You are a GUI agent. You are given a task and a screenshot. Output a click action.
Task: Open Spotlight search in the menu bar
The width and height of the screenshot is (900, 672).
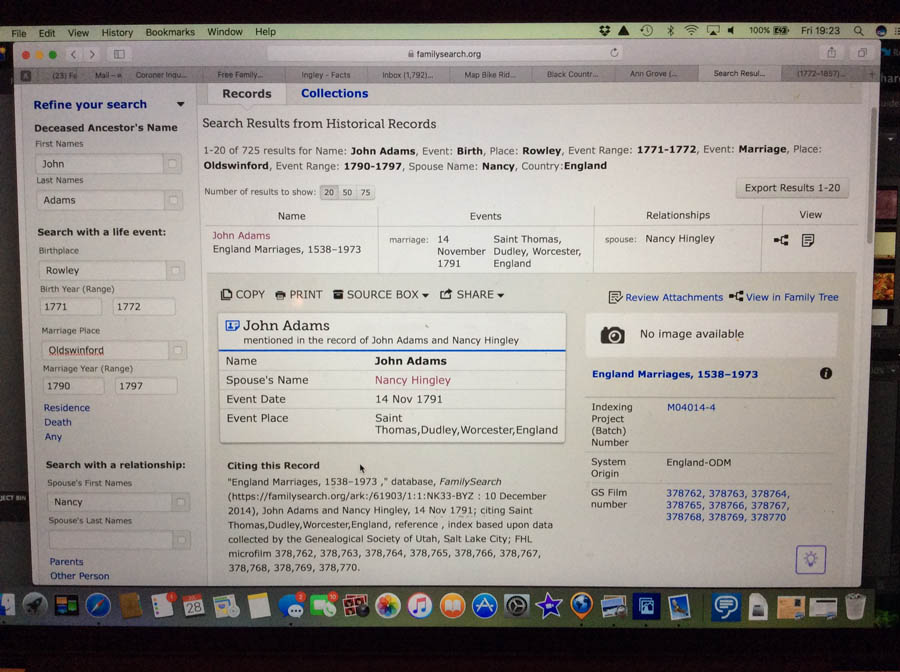858,30
